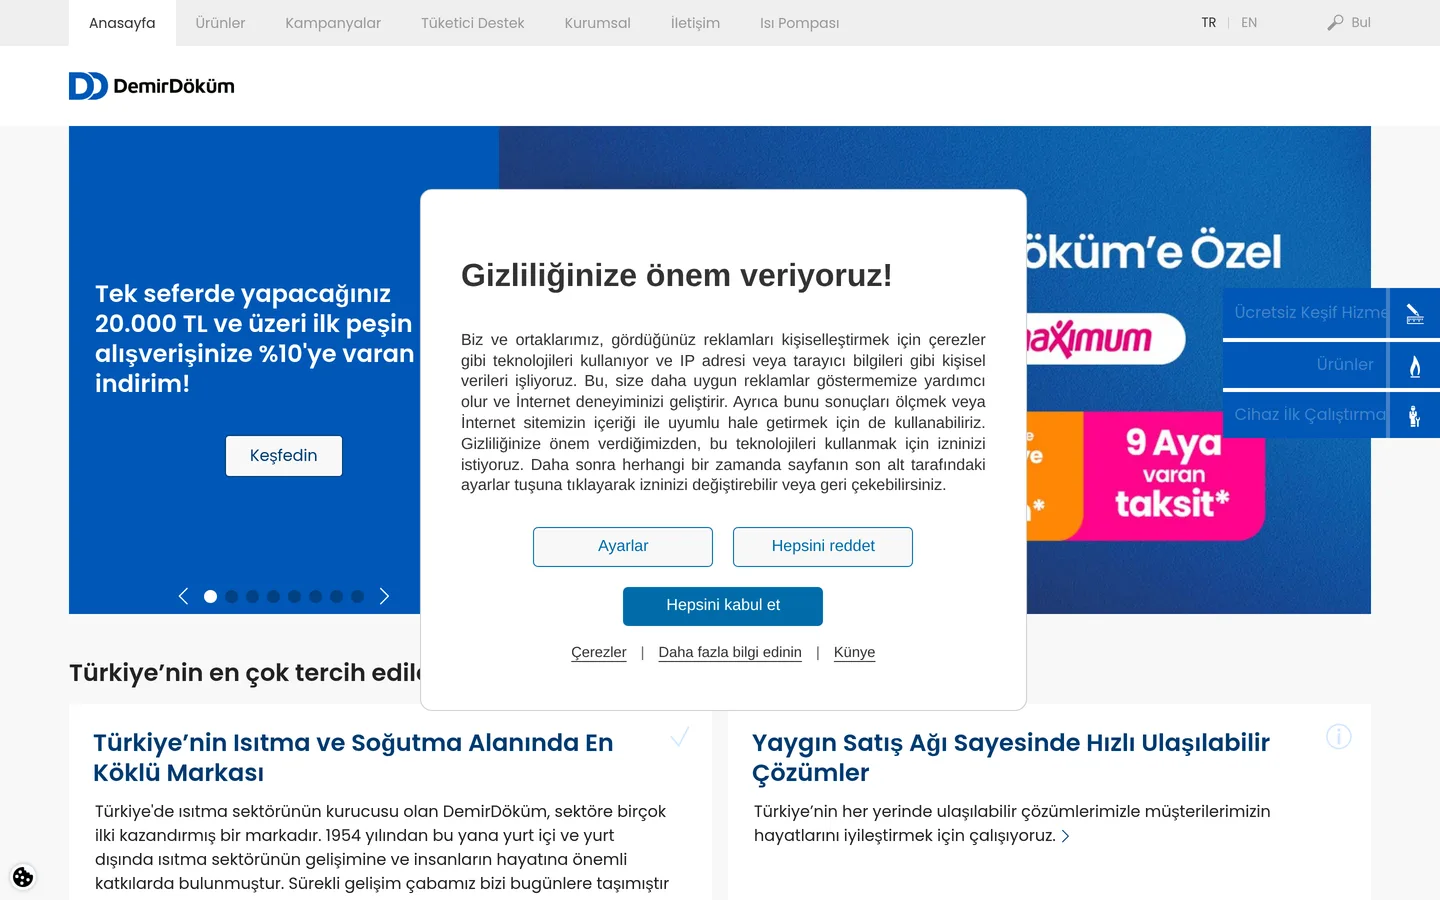Click the DemirDöküm logo
The width and height of the screenshot is (1440, 900).
(152, 86)
